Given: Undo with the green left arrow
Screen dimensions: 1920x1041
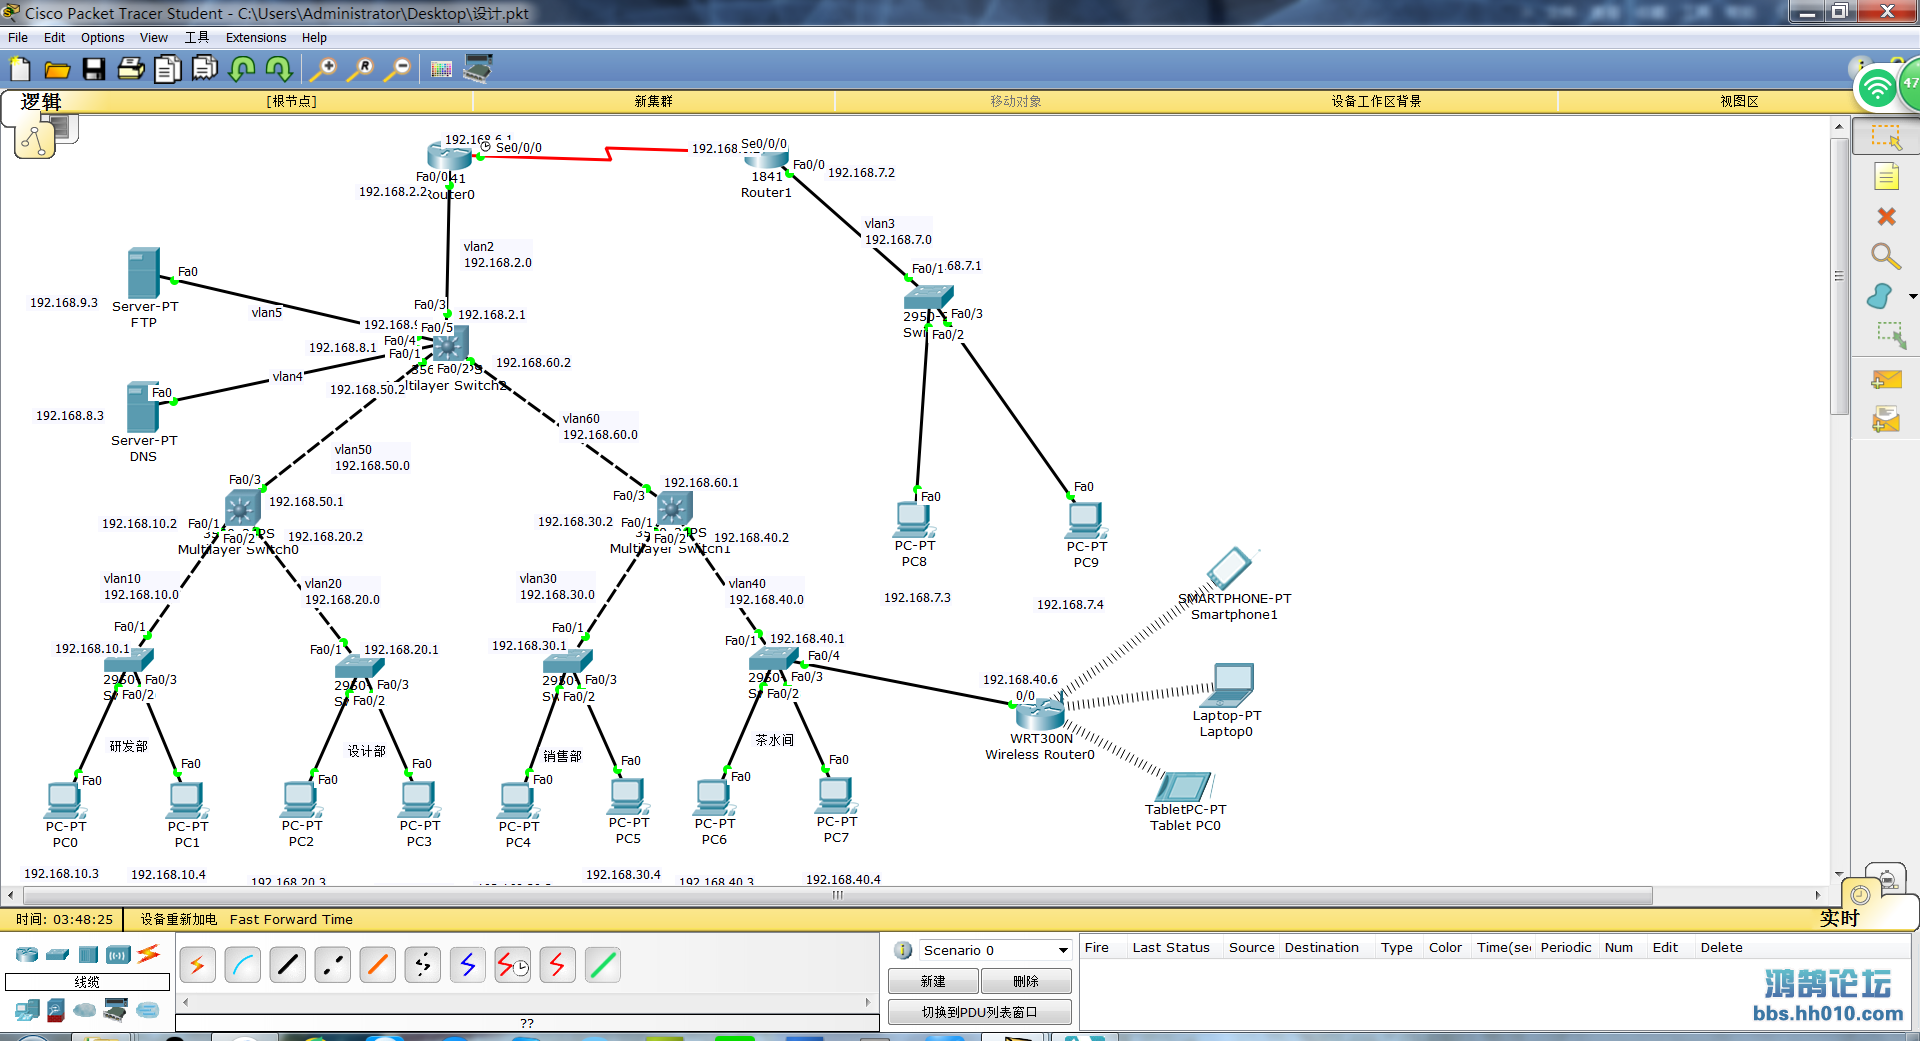Looking at the screenshot, I should (242, 69).
